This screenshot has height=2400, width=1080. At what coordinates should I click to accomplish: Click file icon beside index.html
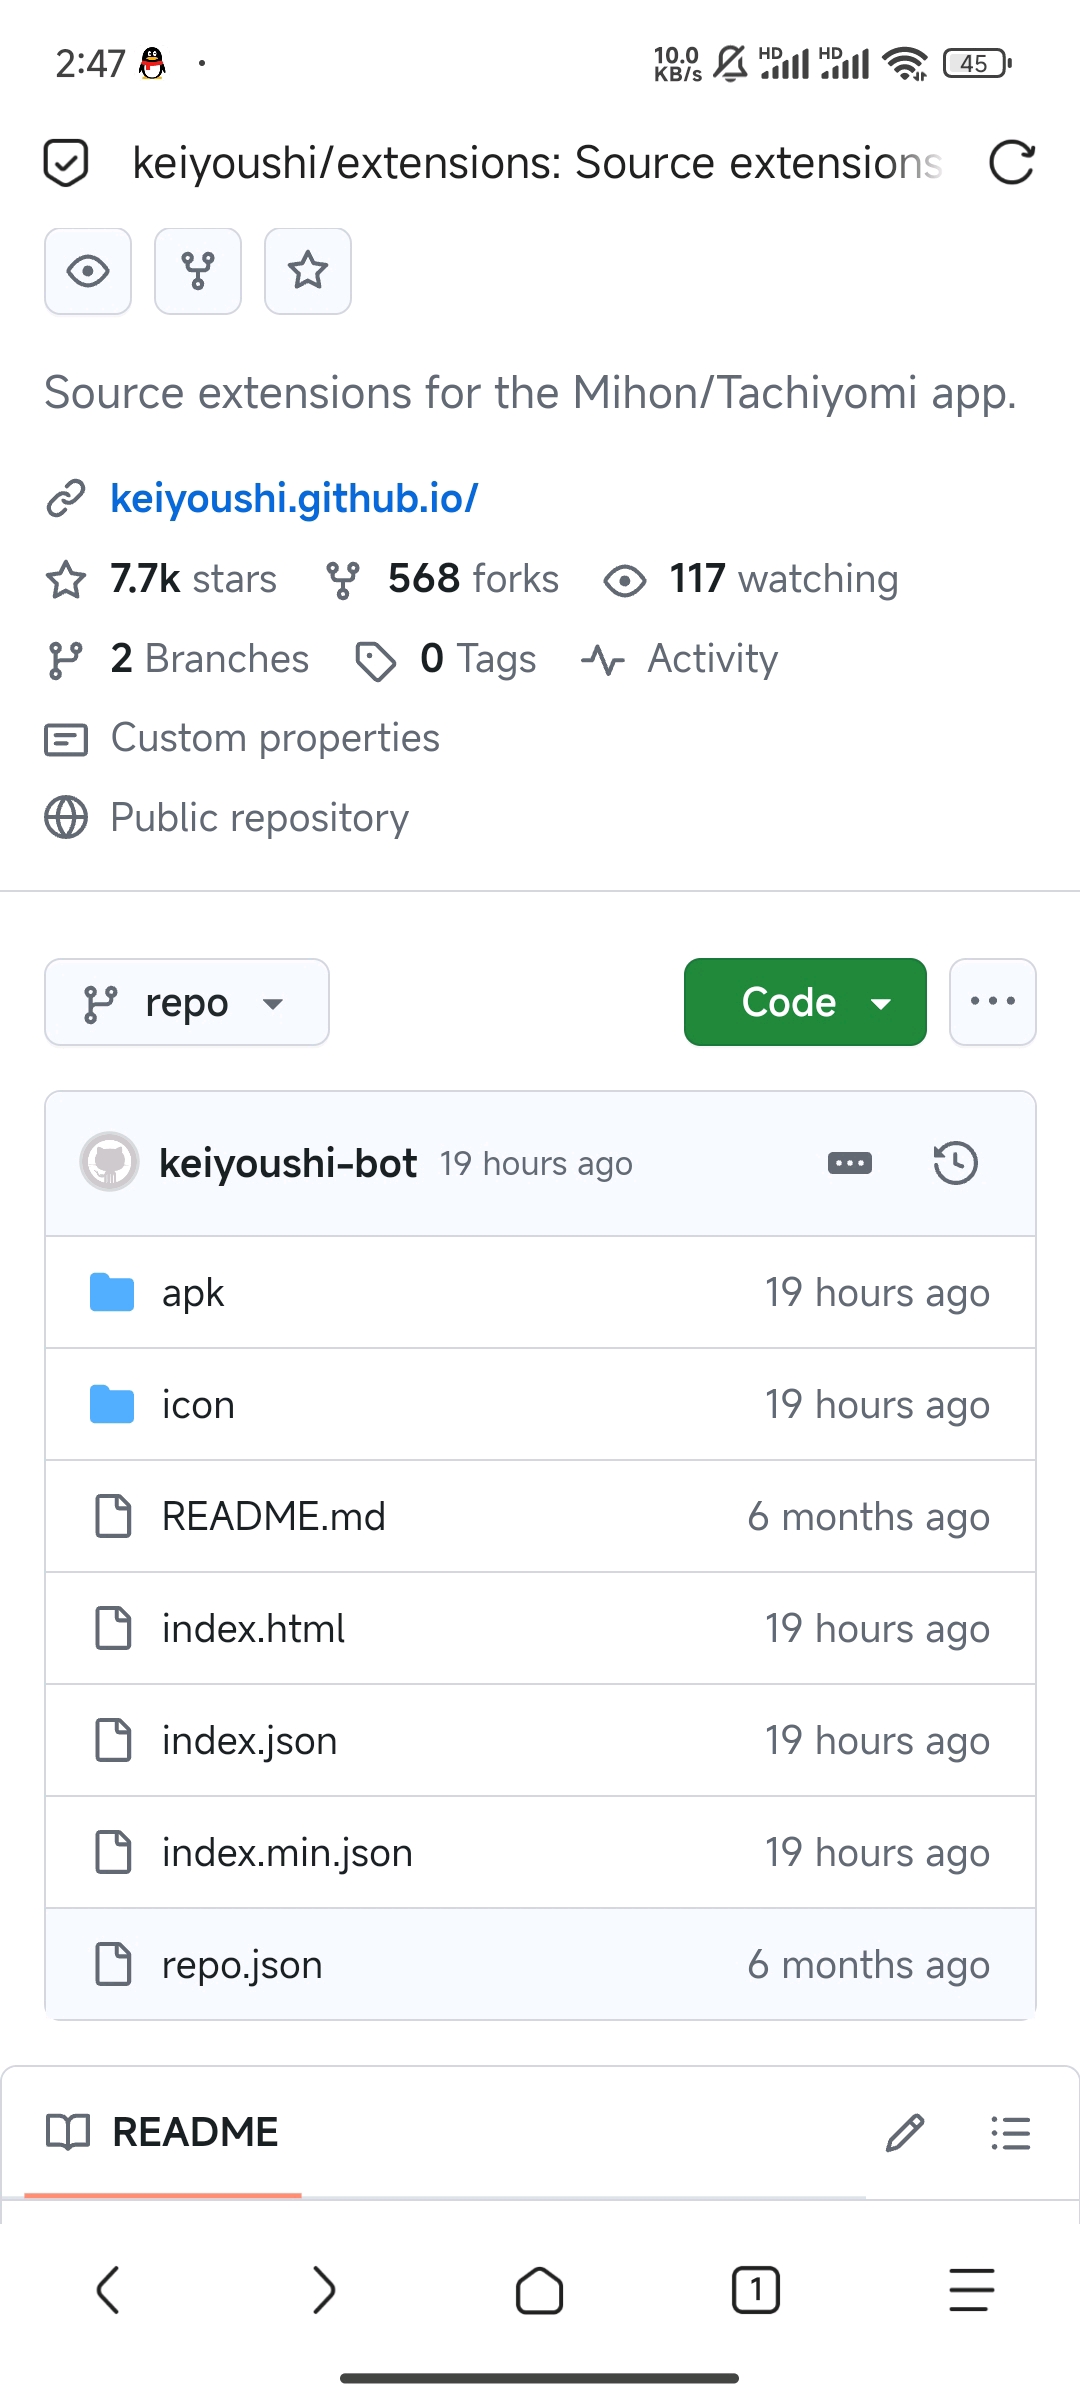tap(113, 1628)
